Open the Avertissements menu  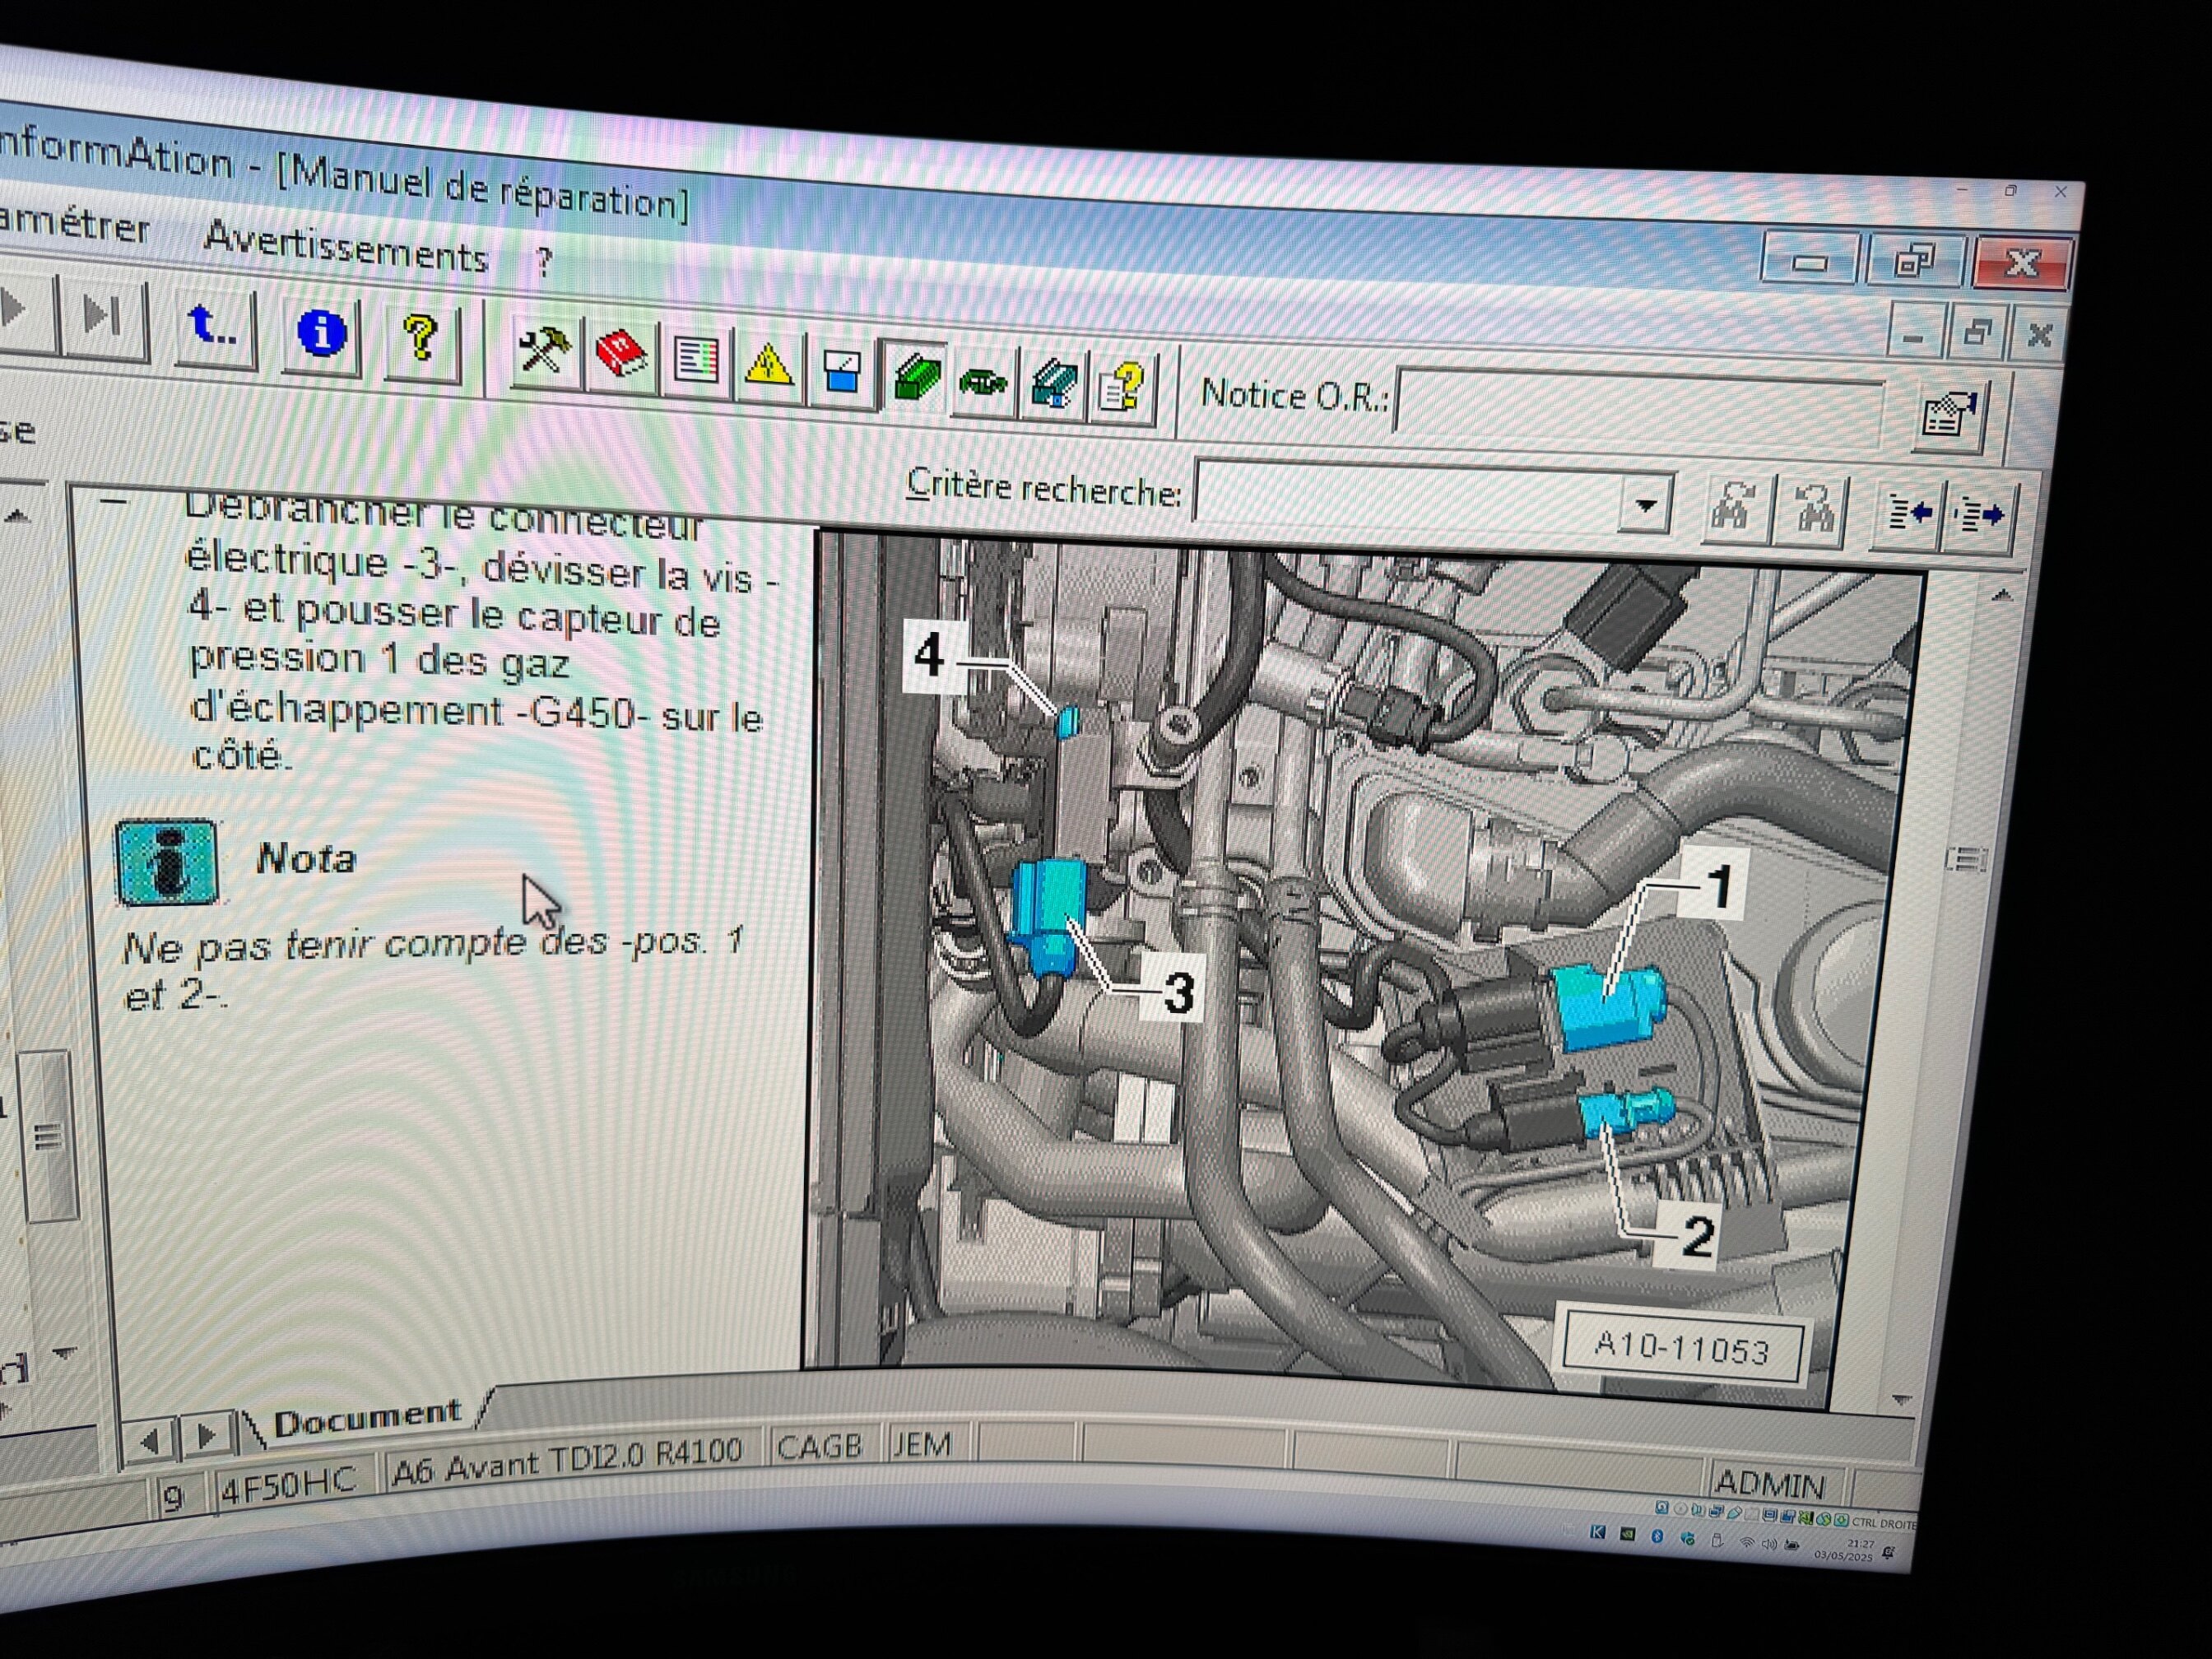pos(345,249)
